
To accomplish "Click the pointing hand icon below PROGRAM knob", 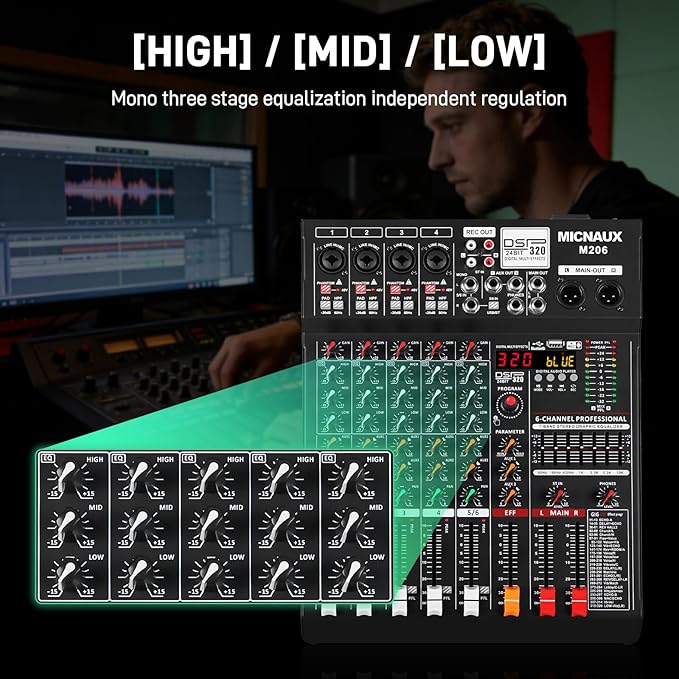I will [497, 420].
